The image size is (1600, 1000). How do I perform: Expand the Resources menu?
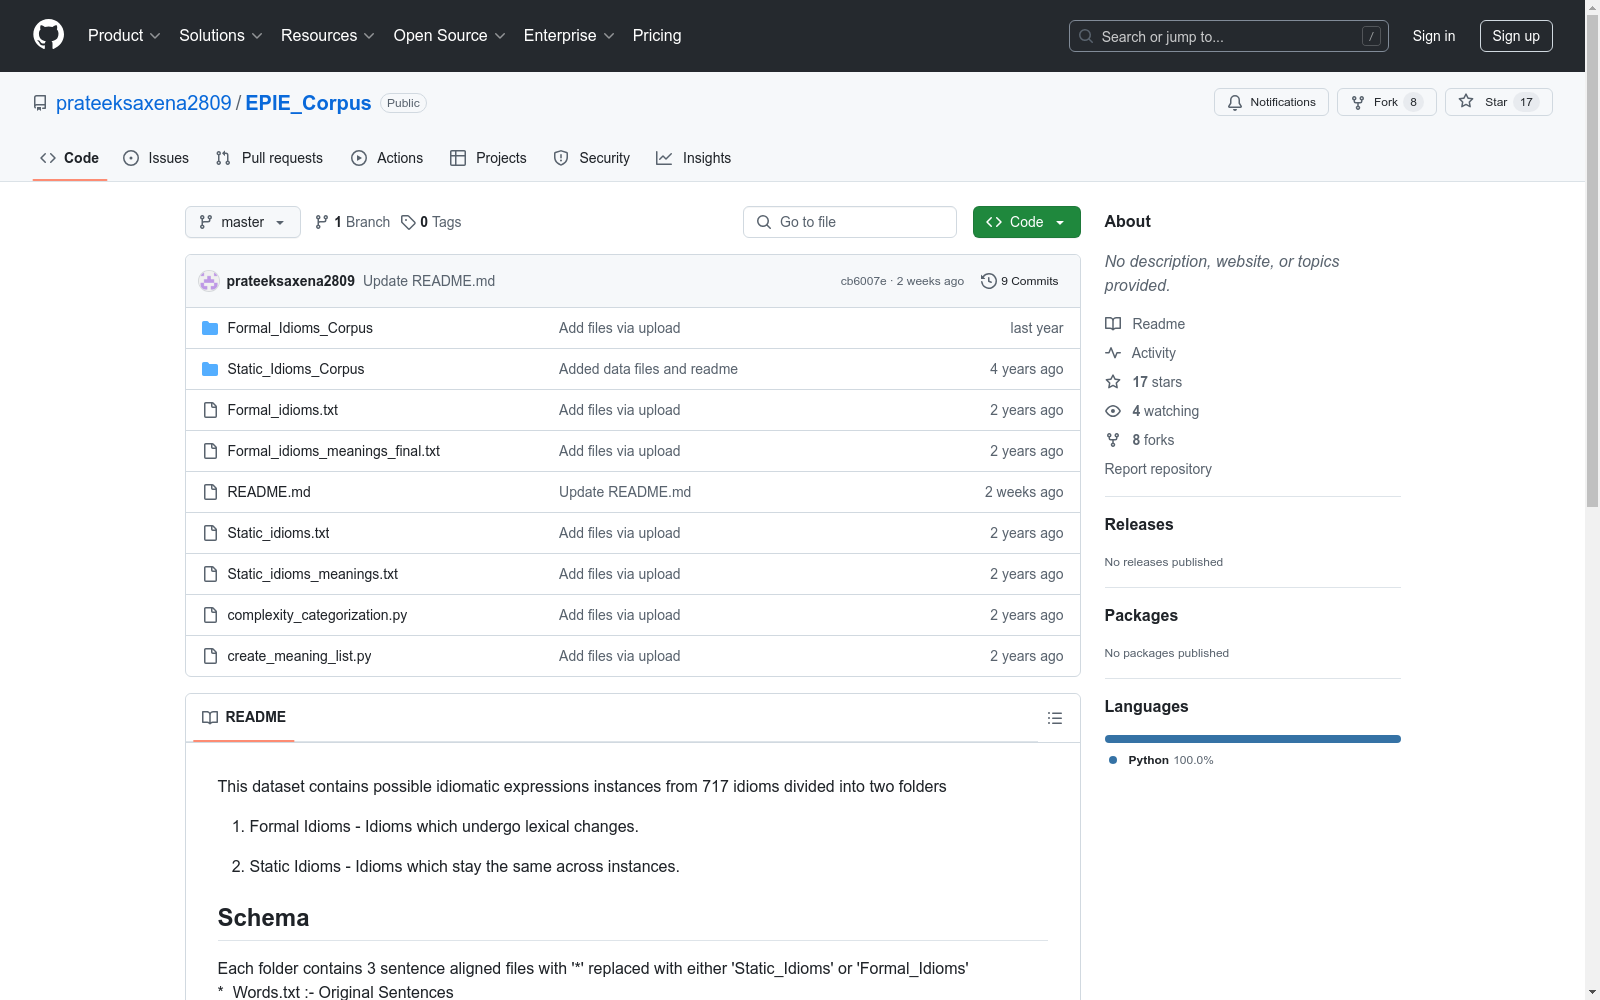click(x=328, y=36)
